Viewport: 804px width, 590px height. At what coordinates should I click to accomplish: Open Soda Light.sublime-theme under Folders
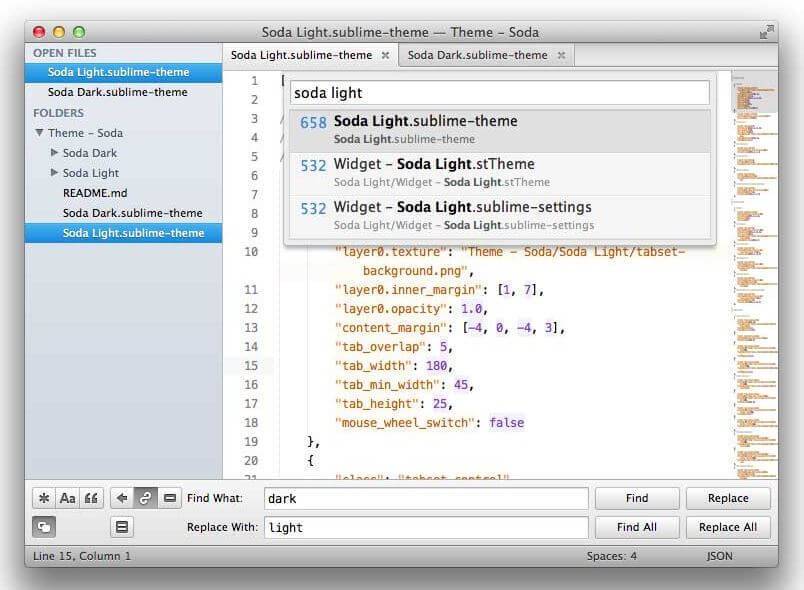[124, 233]
